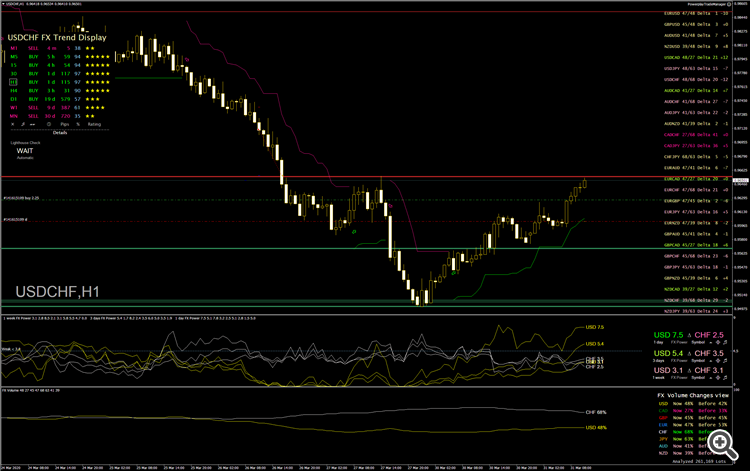
Task: Click the AUDUSD 41/48 Delta row
Action: [x=696, y=35]
